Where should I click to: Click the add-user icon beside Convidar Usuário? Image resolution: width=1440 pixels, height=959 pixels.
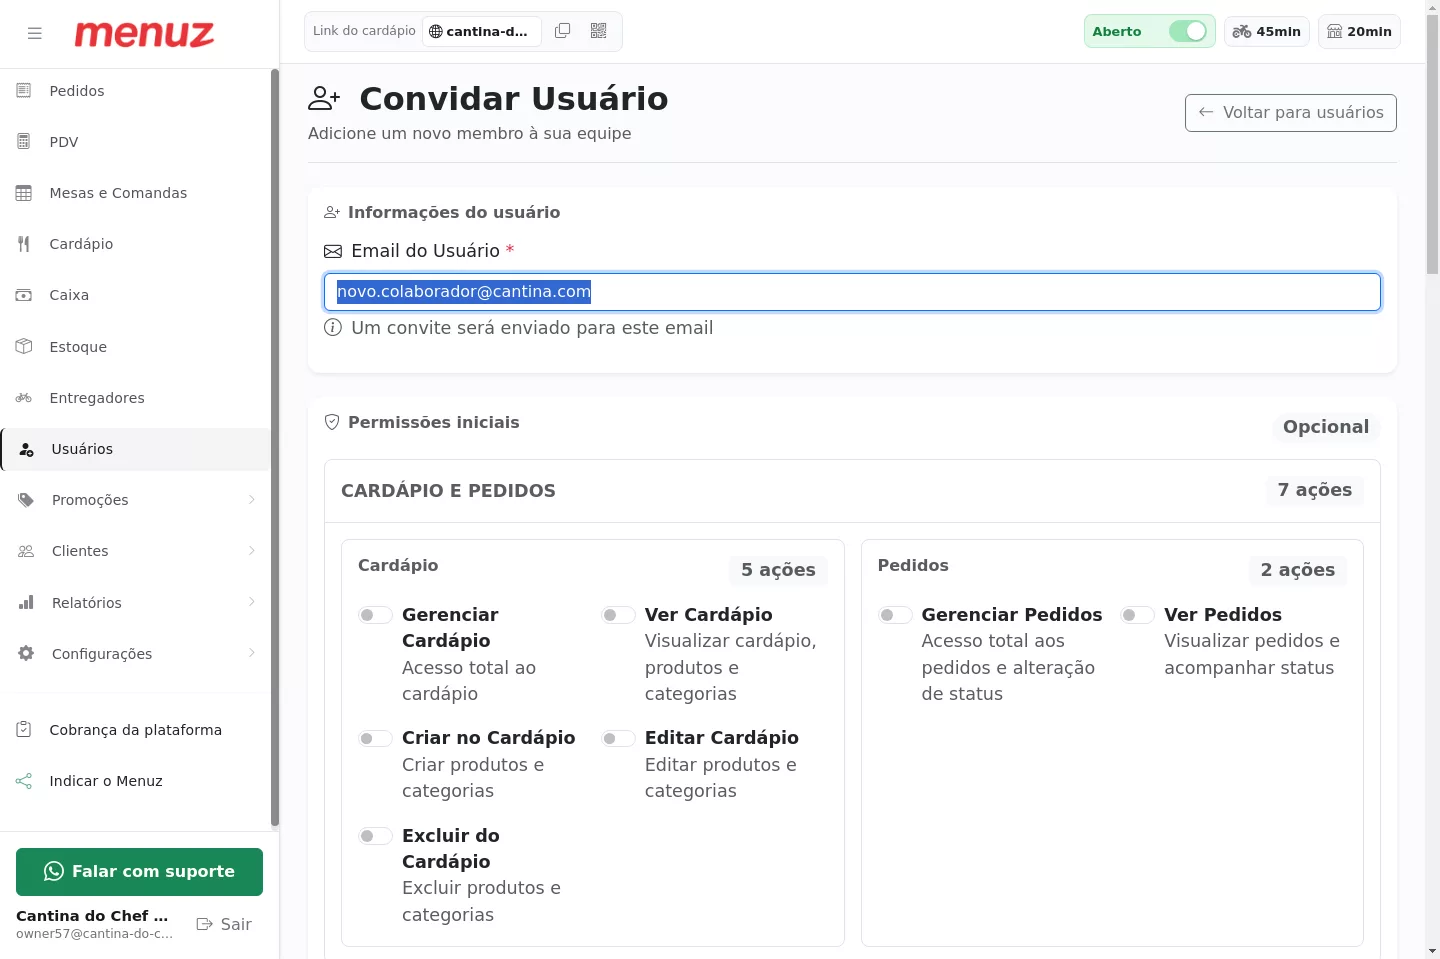pos(324,98)
